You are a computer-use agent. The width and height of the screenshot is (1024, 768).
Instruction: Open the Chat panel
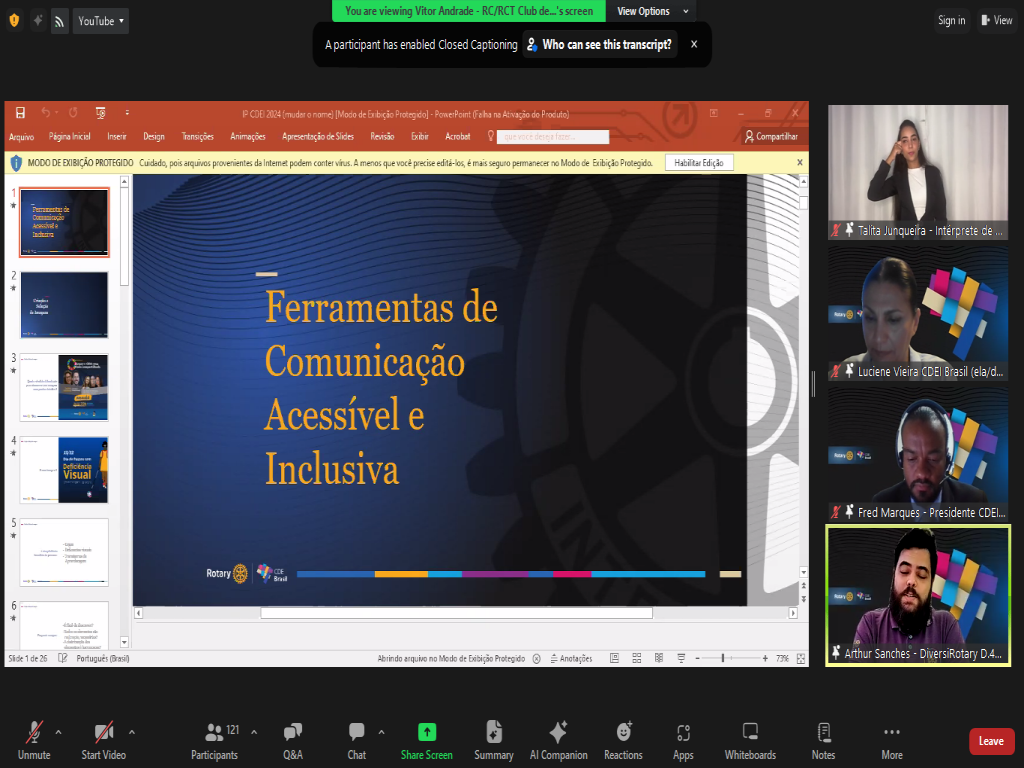click(356, 741)
